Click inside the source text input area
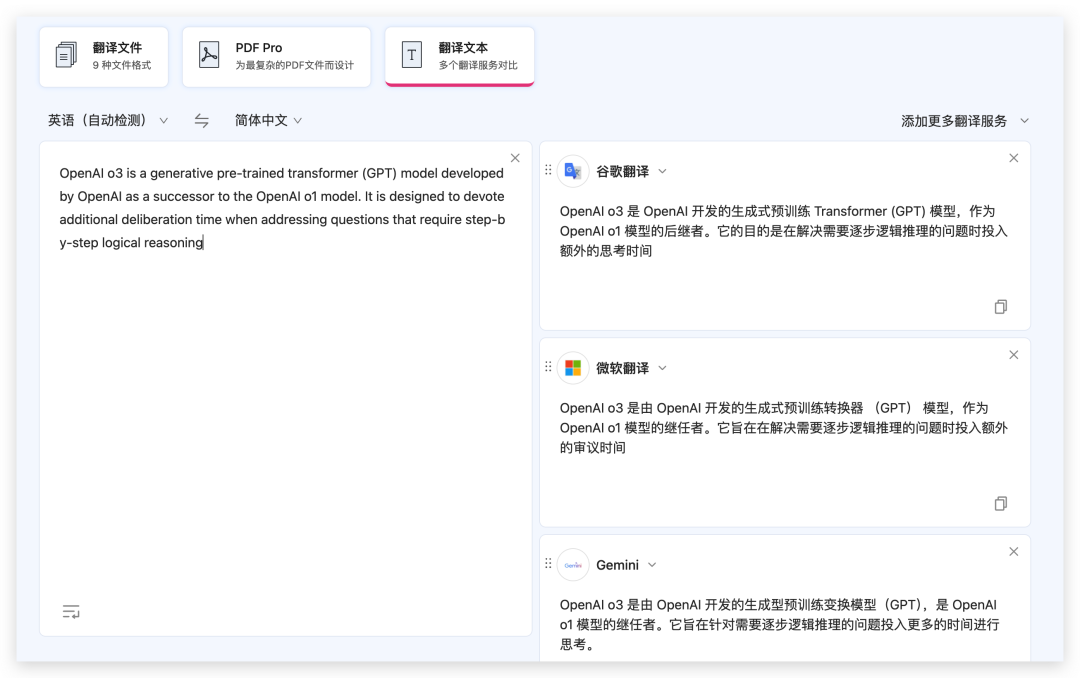The width and height of the screenshot is (1080, 678). (x=285, y=420)
